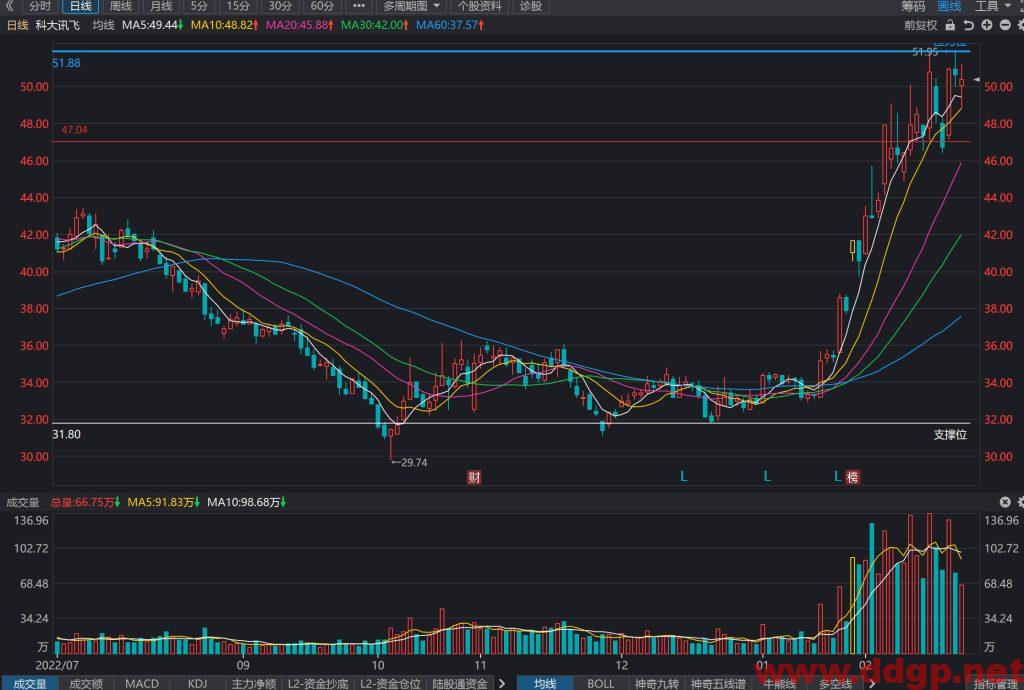Click the 总量:66.75万 volume label
Viewport: 1024px width, 690px height.
tap(85, 503)
